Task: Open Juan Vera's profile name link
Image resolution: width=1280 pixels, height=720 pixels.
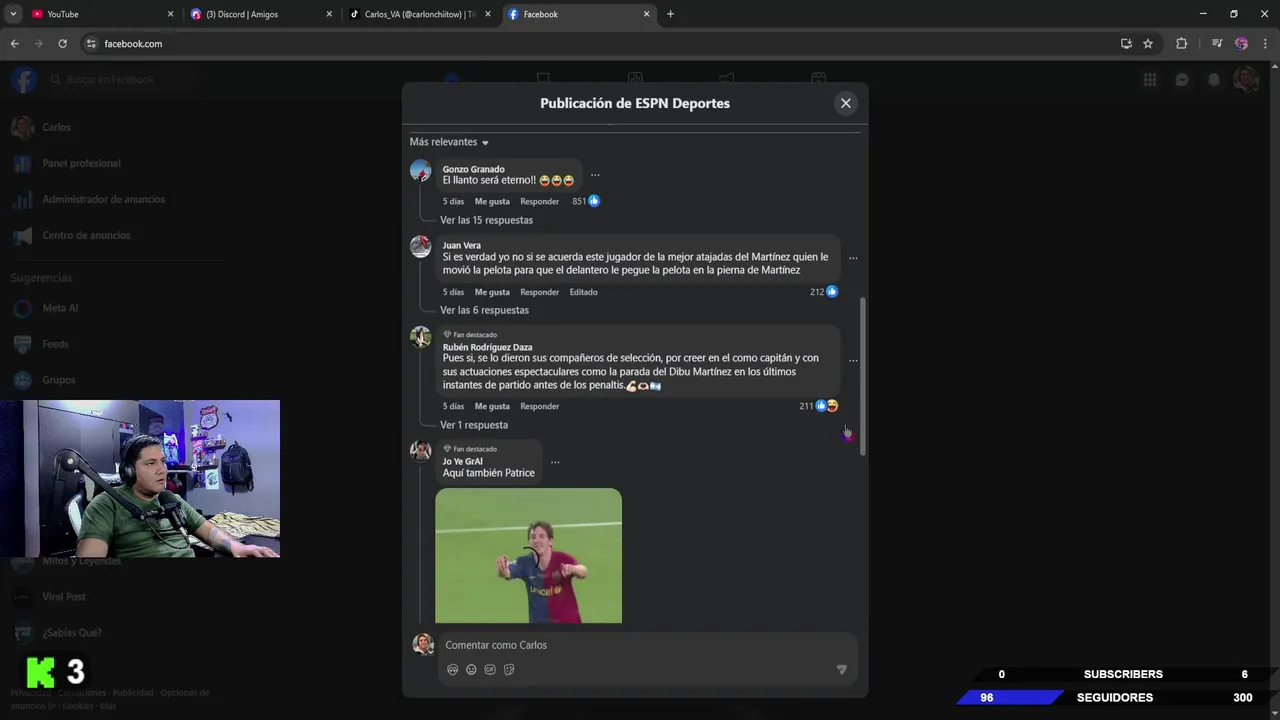Action: coord(462,245)
